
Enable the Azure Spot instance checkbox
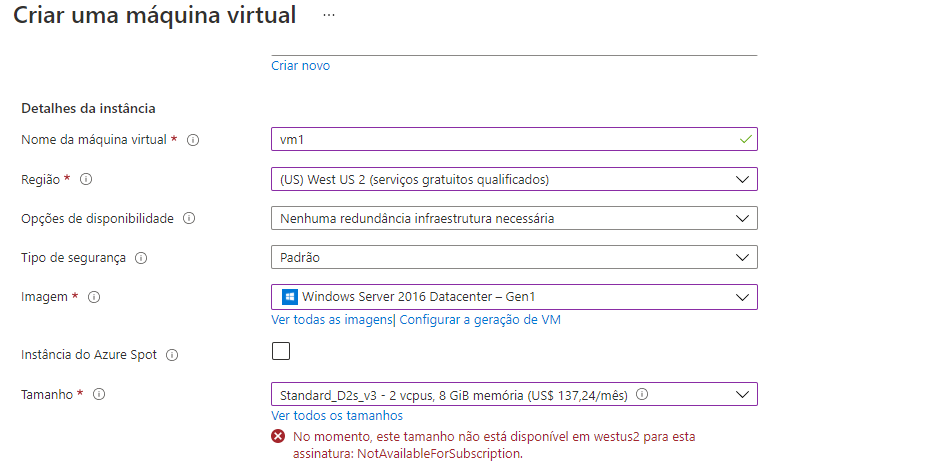[281, 351]
